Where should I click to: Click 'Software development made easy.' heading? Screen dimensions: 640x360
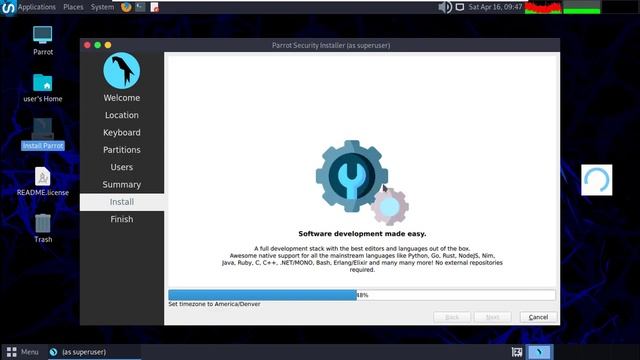362,233
